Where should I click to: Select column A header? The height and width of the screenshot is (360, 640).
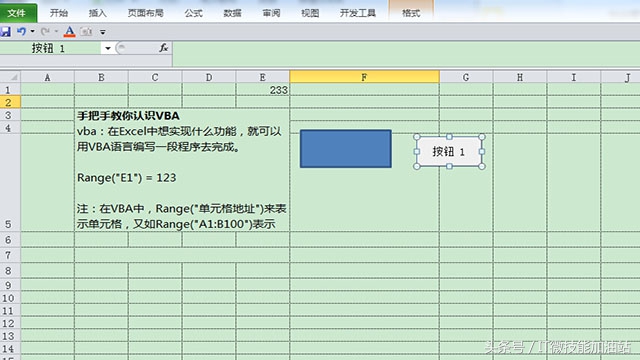(x=47, y=77)
